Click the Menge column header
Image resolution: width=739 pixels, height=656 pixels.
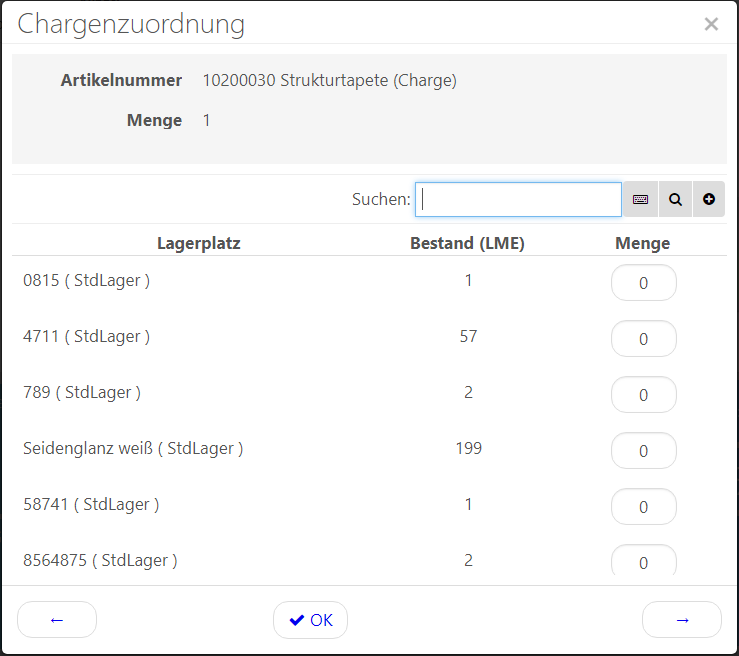coord(642,243)
